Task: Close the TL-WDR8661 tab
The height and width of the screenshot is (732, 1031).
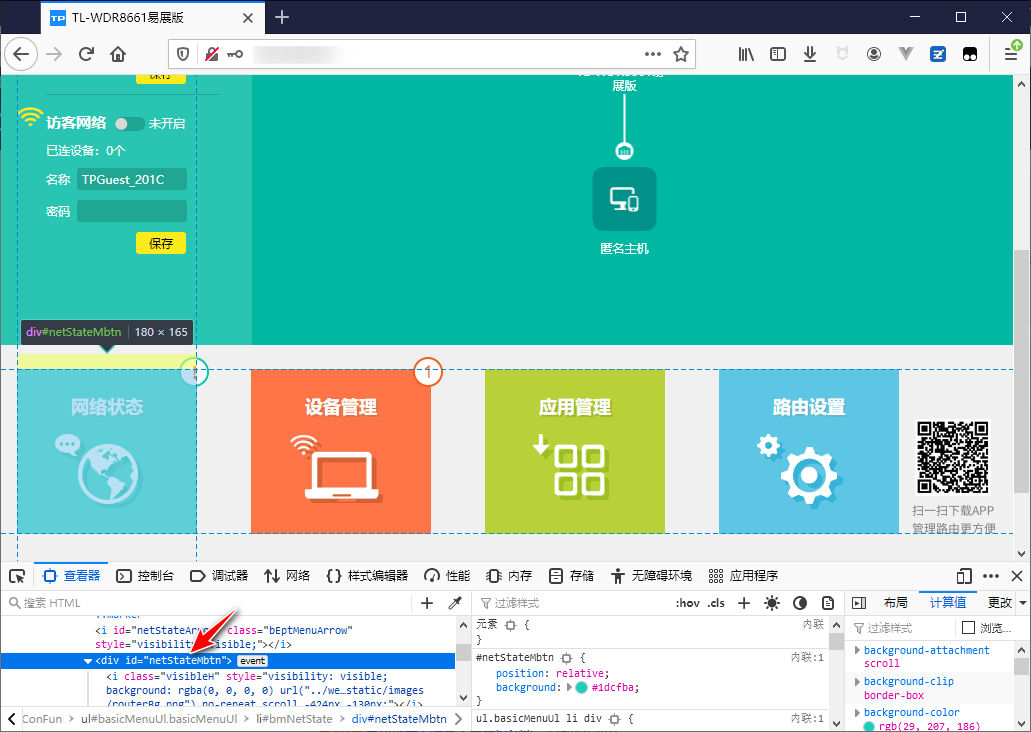Action: tap(248, 18)
